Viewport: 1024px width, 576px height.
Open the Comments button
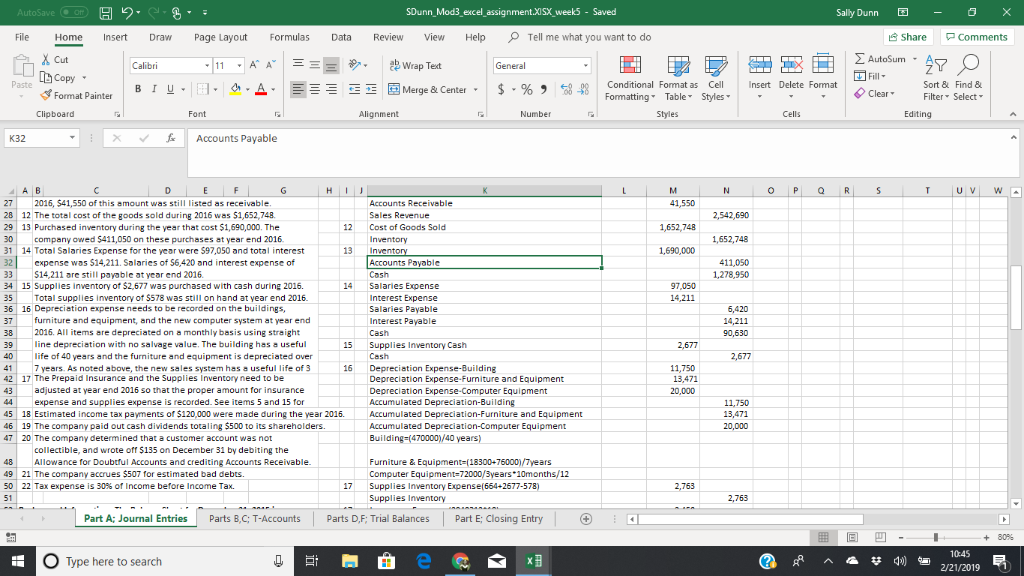[x=976, y=37]
